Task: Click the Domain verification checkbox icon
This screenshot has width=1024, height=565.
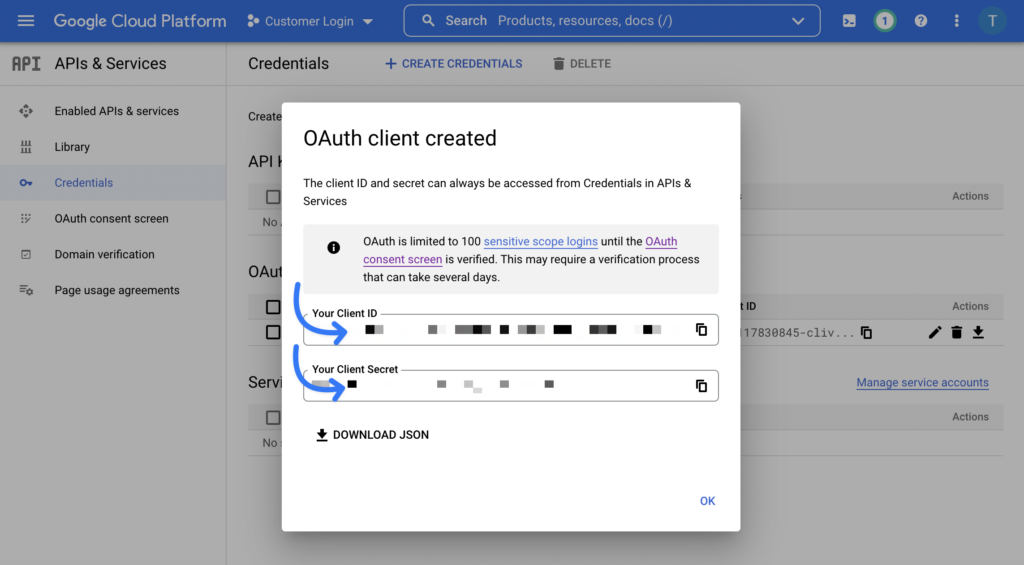Action: [x=25, y=254]
